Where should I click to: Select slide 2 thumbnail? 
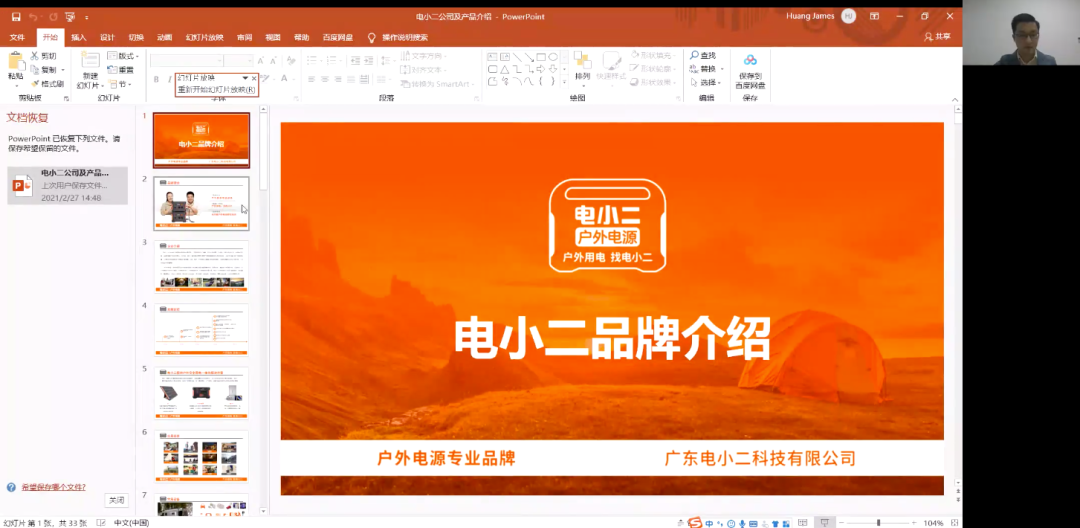(x=201, y=204)
